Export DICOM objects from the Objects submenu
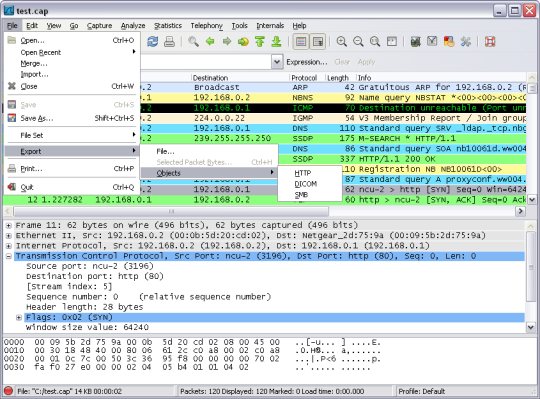 tap(309, 184)
